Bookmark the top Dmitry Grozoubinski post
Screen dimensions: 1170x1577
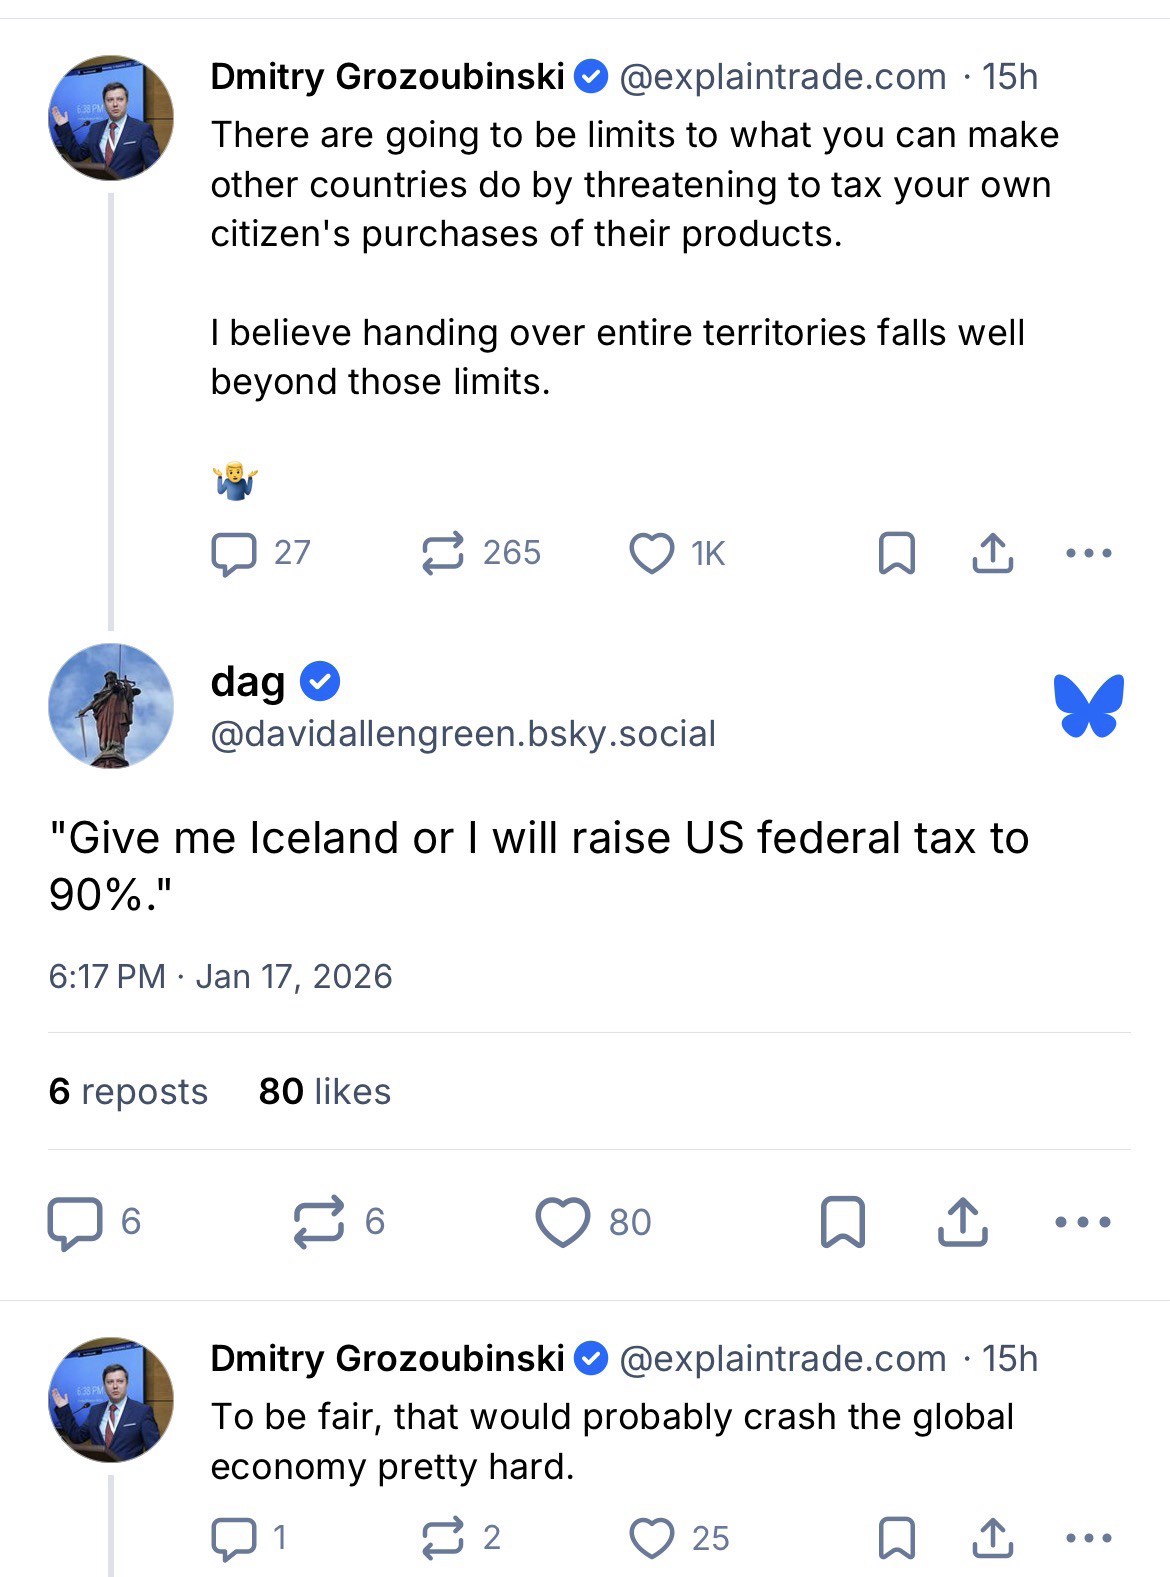pyautogui.click(x=896, y=553)
